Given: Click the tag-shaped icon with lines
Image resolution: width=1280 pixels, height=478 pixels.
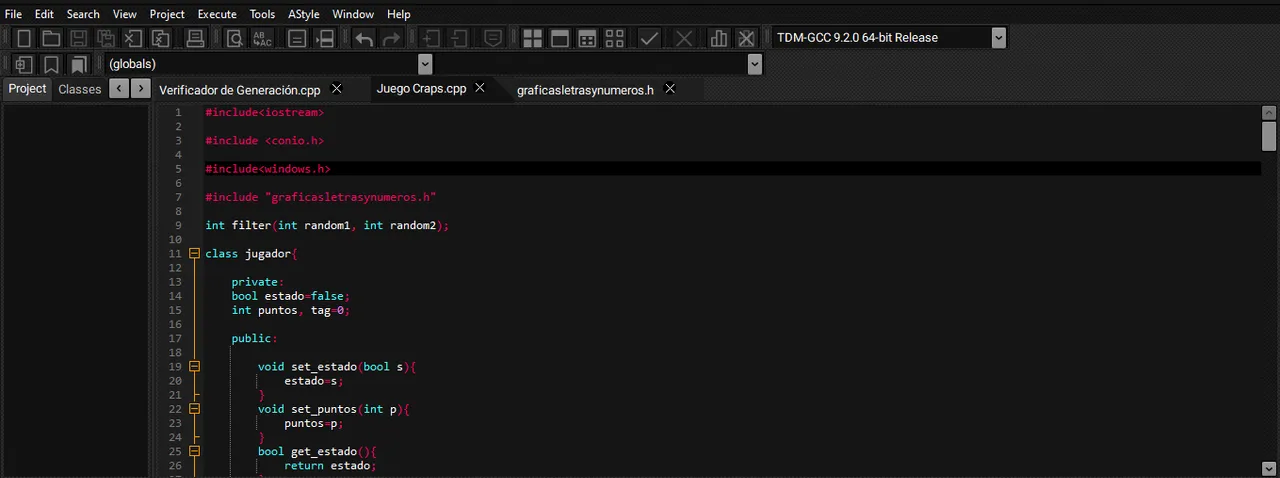Looking at the screenshot, I should click(x=493, y=38).
